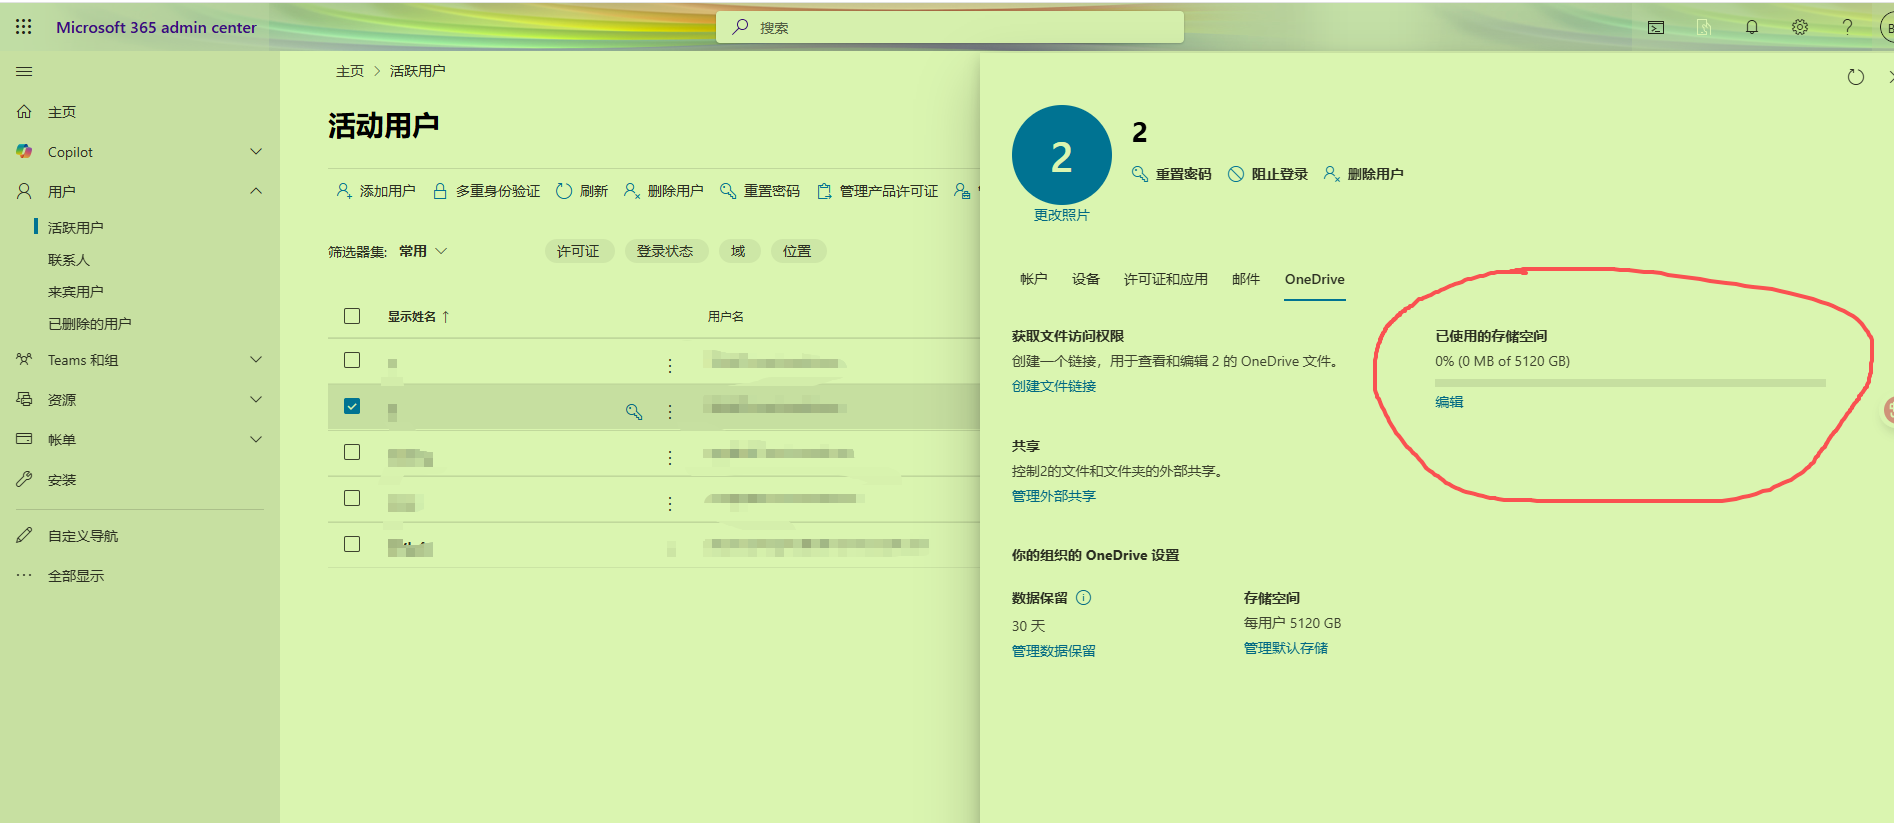The image size is (1894, 823).
Task: Open the Cloud Shell icon in header
Action: 1656,27
